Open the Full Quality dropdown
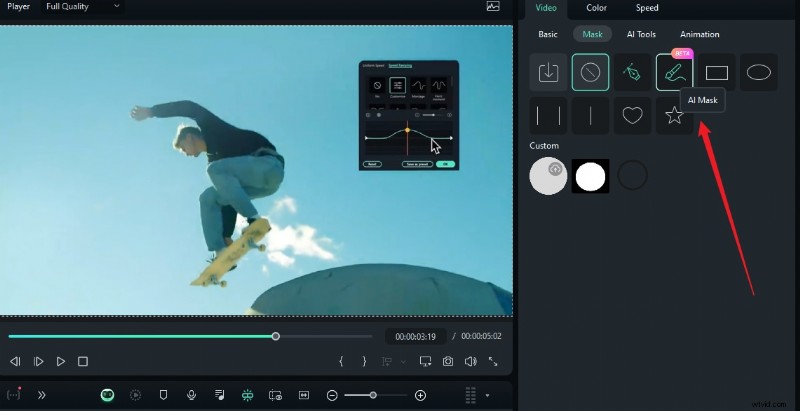 82,6
